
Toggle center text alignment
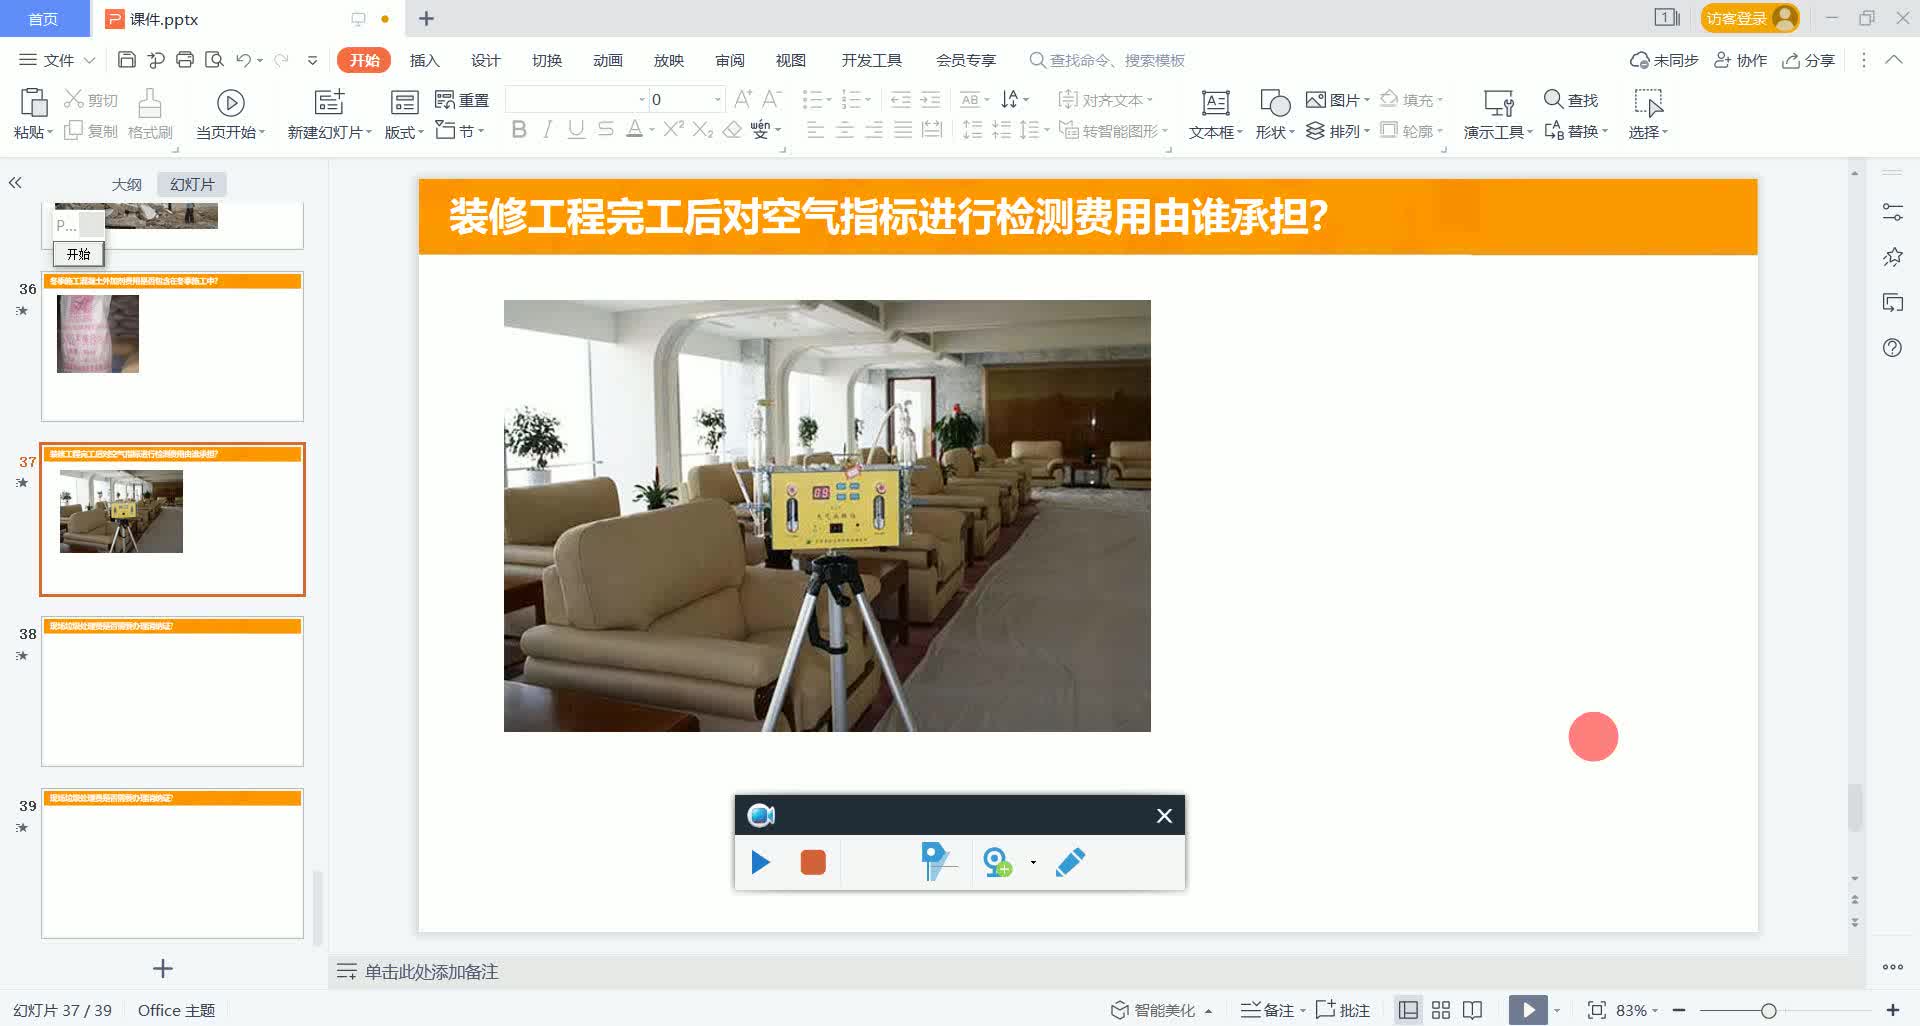pos(845,130)
